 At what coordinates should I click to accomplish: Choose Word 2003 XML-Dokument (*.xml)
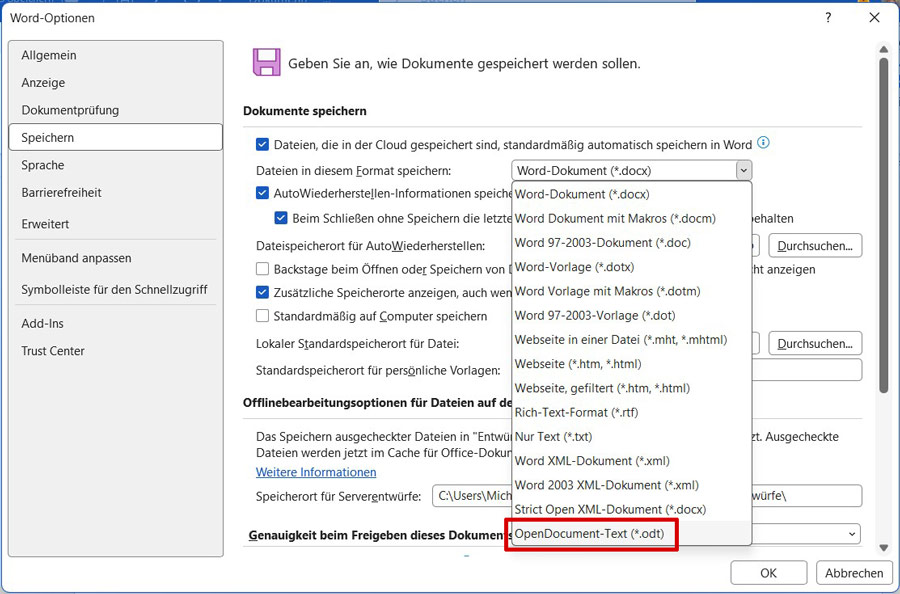pos(631,485)
